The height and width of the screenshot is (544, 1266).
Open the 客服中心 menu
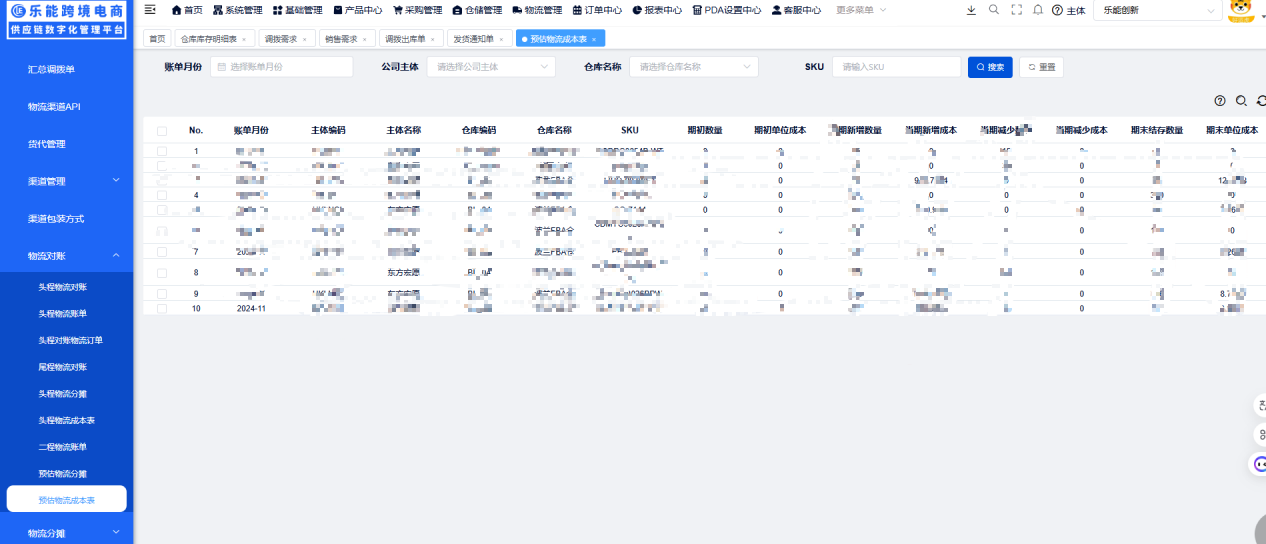coord(797,10)
